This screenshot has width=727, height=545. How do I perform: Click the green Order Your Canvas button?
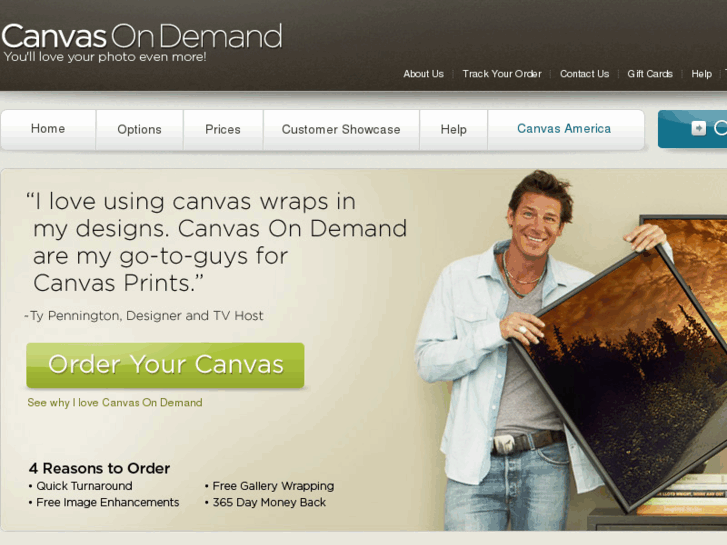(x=165, y=365)
